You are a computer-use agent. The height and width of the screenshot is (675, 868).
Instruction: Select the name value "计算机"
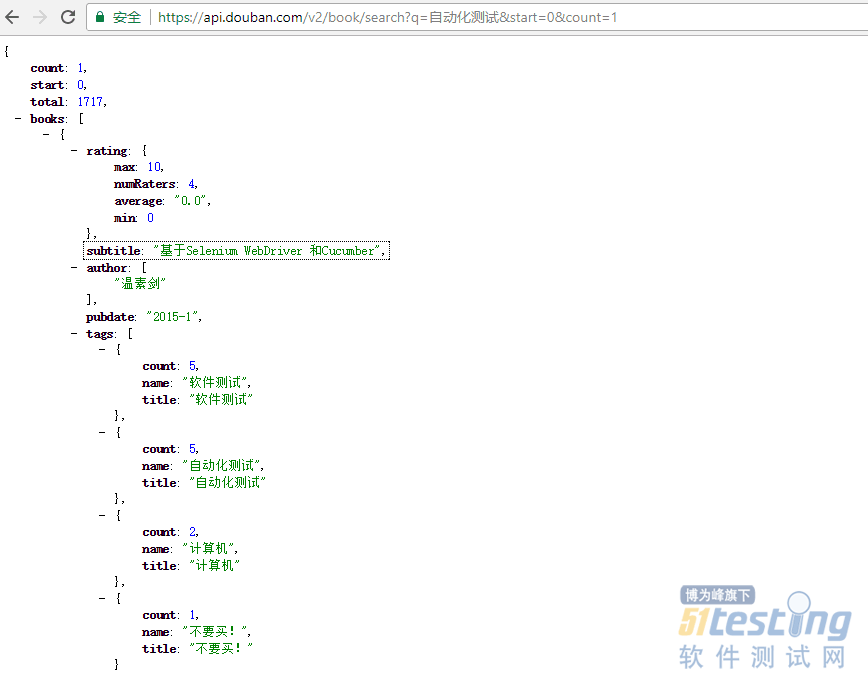(x=208, y=549)
